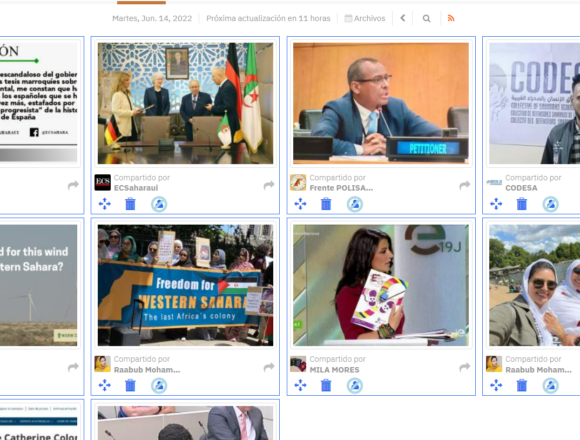Viewport: 580px width, 440px height.
Task: Move the Frente POLISARIO card with the arrows icon
Action: [300, 204]
